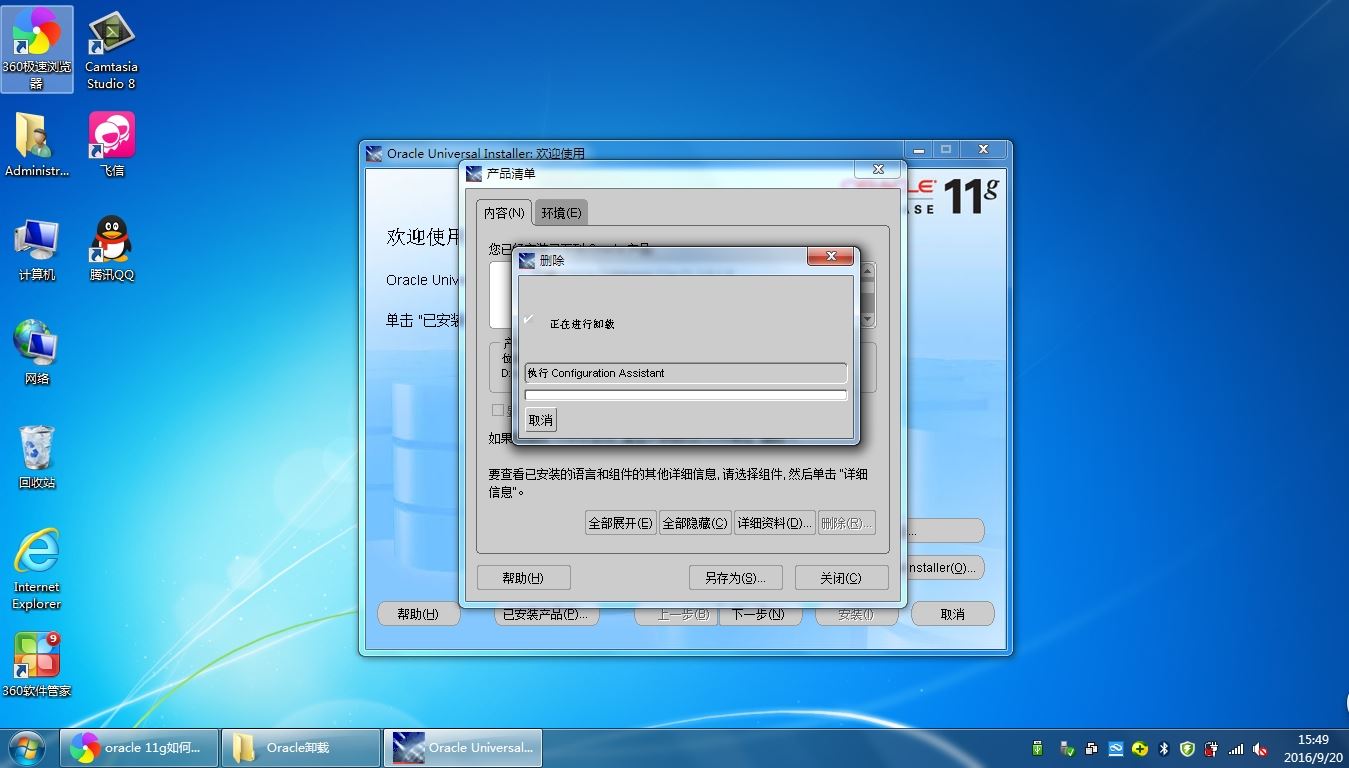
Task: Click 取消 at the installer window bottom
Action: click(x=953, y=614)
